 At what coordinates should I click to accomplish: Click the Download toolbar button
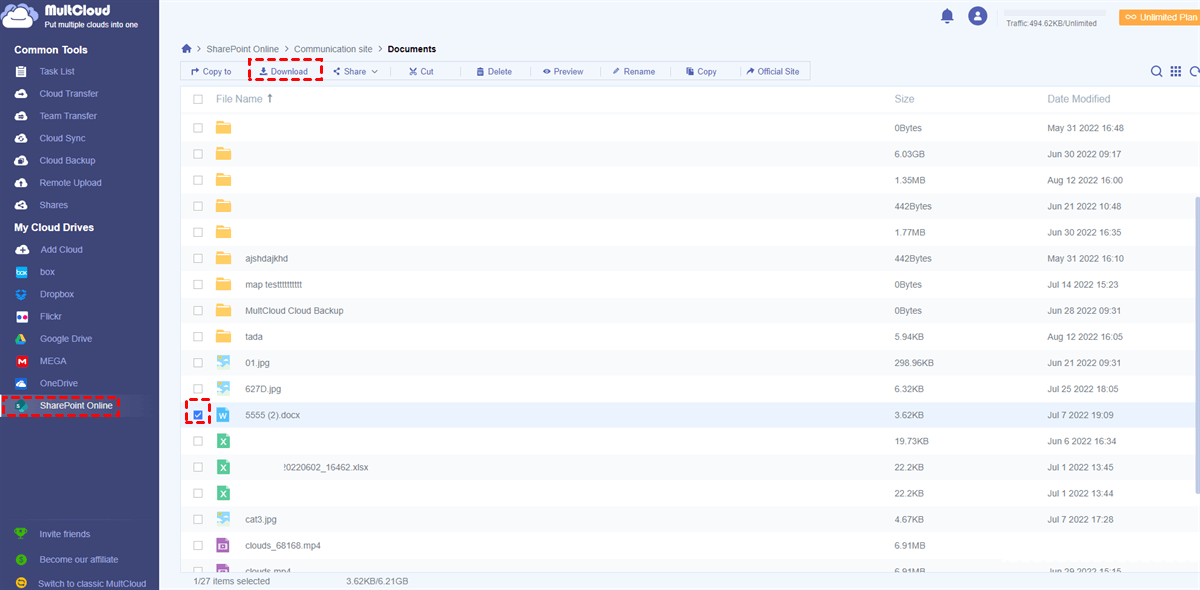pyautogui.click(x=283, y=72)
